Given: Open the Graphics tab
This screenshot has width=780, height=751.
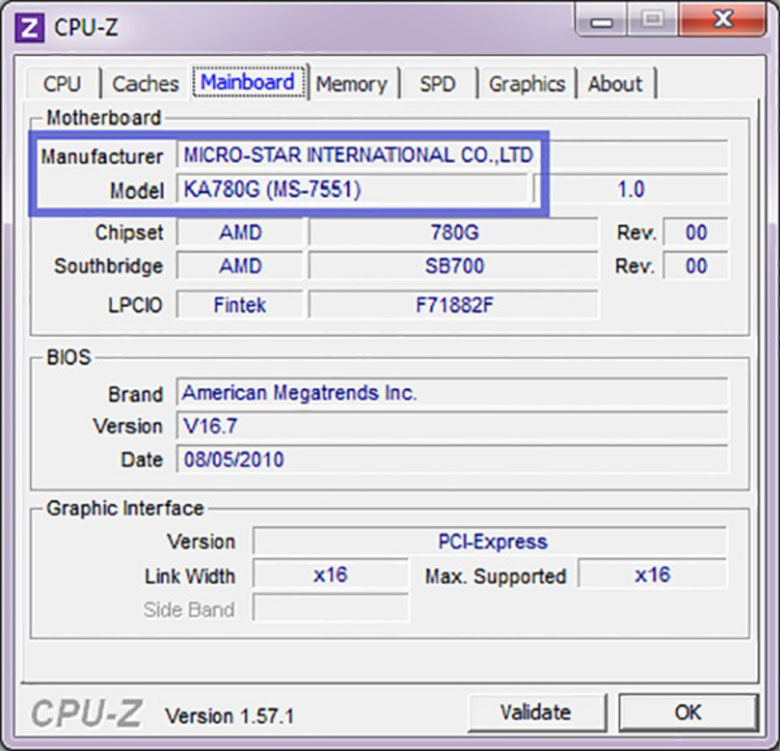Looking at the screenshot, I should click(x=527, y=84).
